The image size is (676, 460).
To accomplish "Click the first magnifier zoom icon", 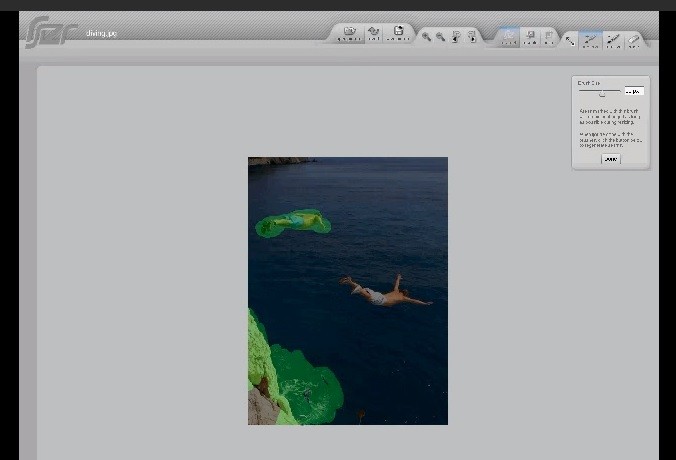I will [426, 37].
